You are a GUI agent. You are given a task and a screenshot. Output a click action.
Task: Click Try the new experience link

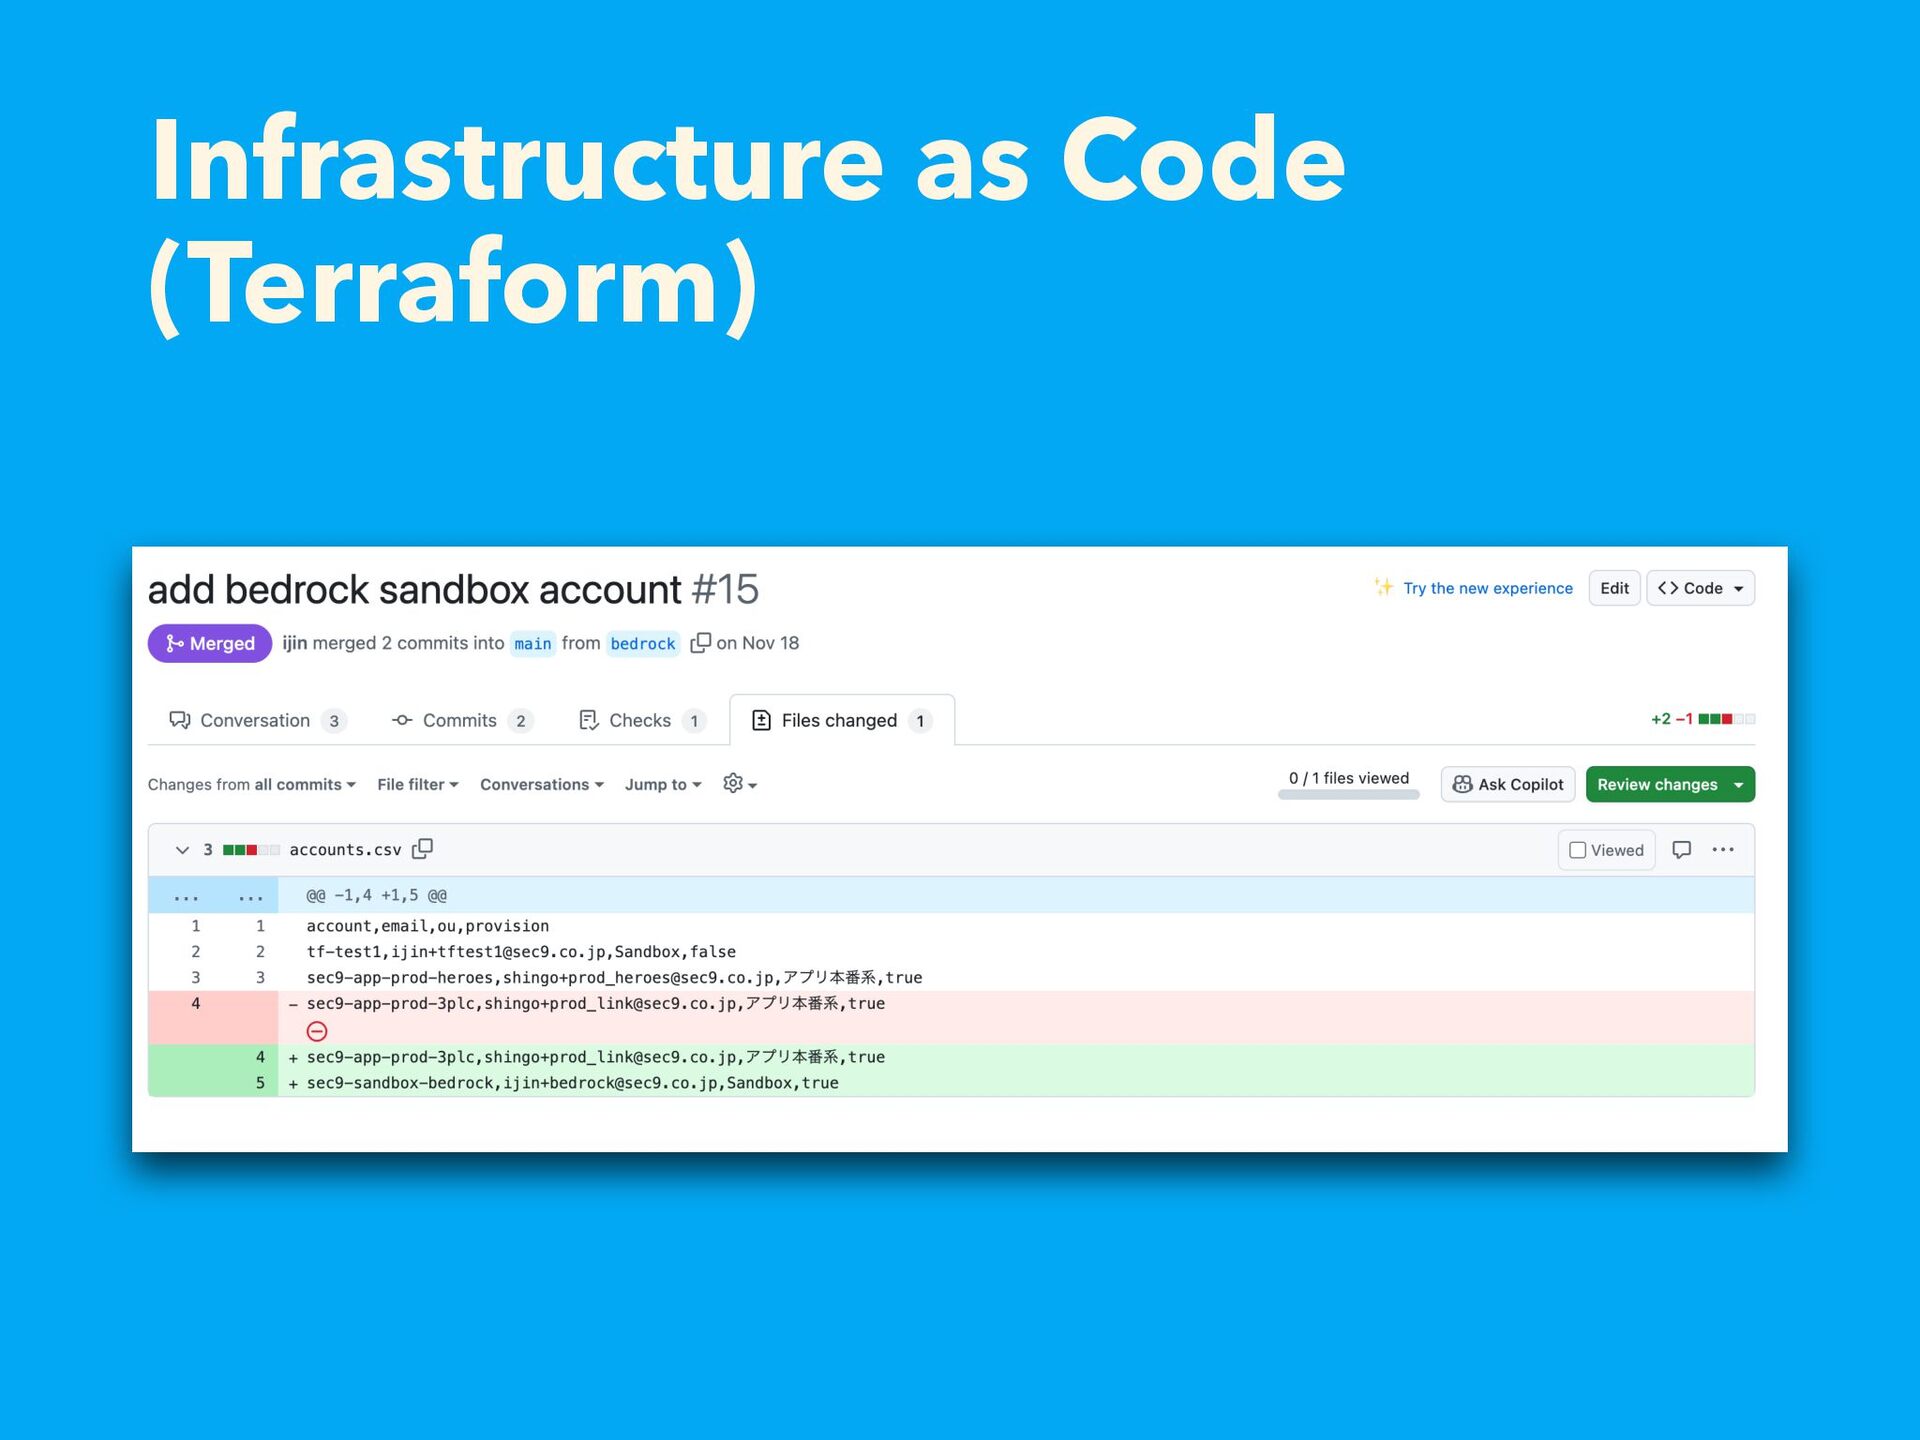pyautogui.click(x=1486, y=588)
